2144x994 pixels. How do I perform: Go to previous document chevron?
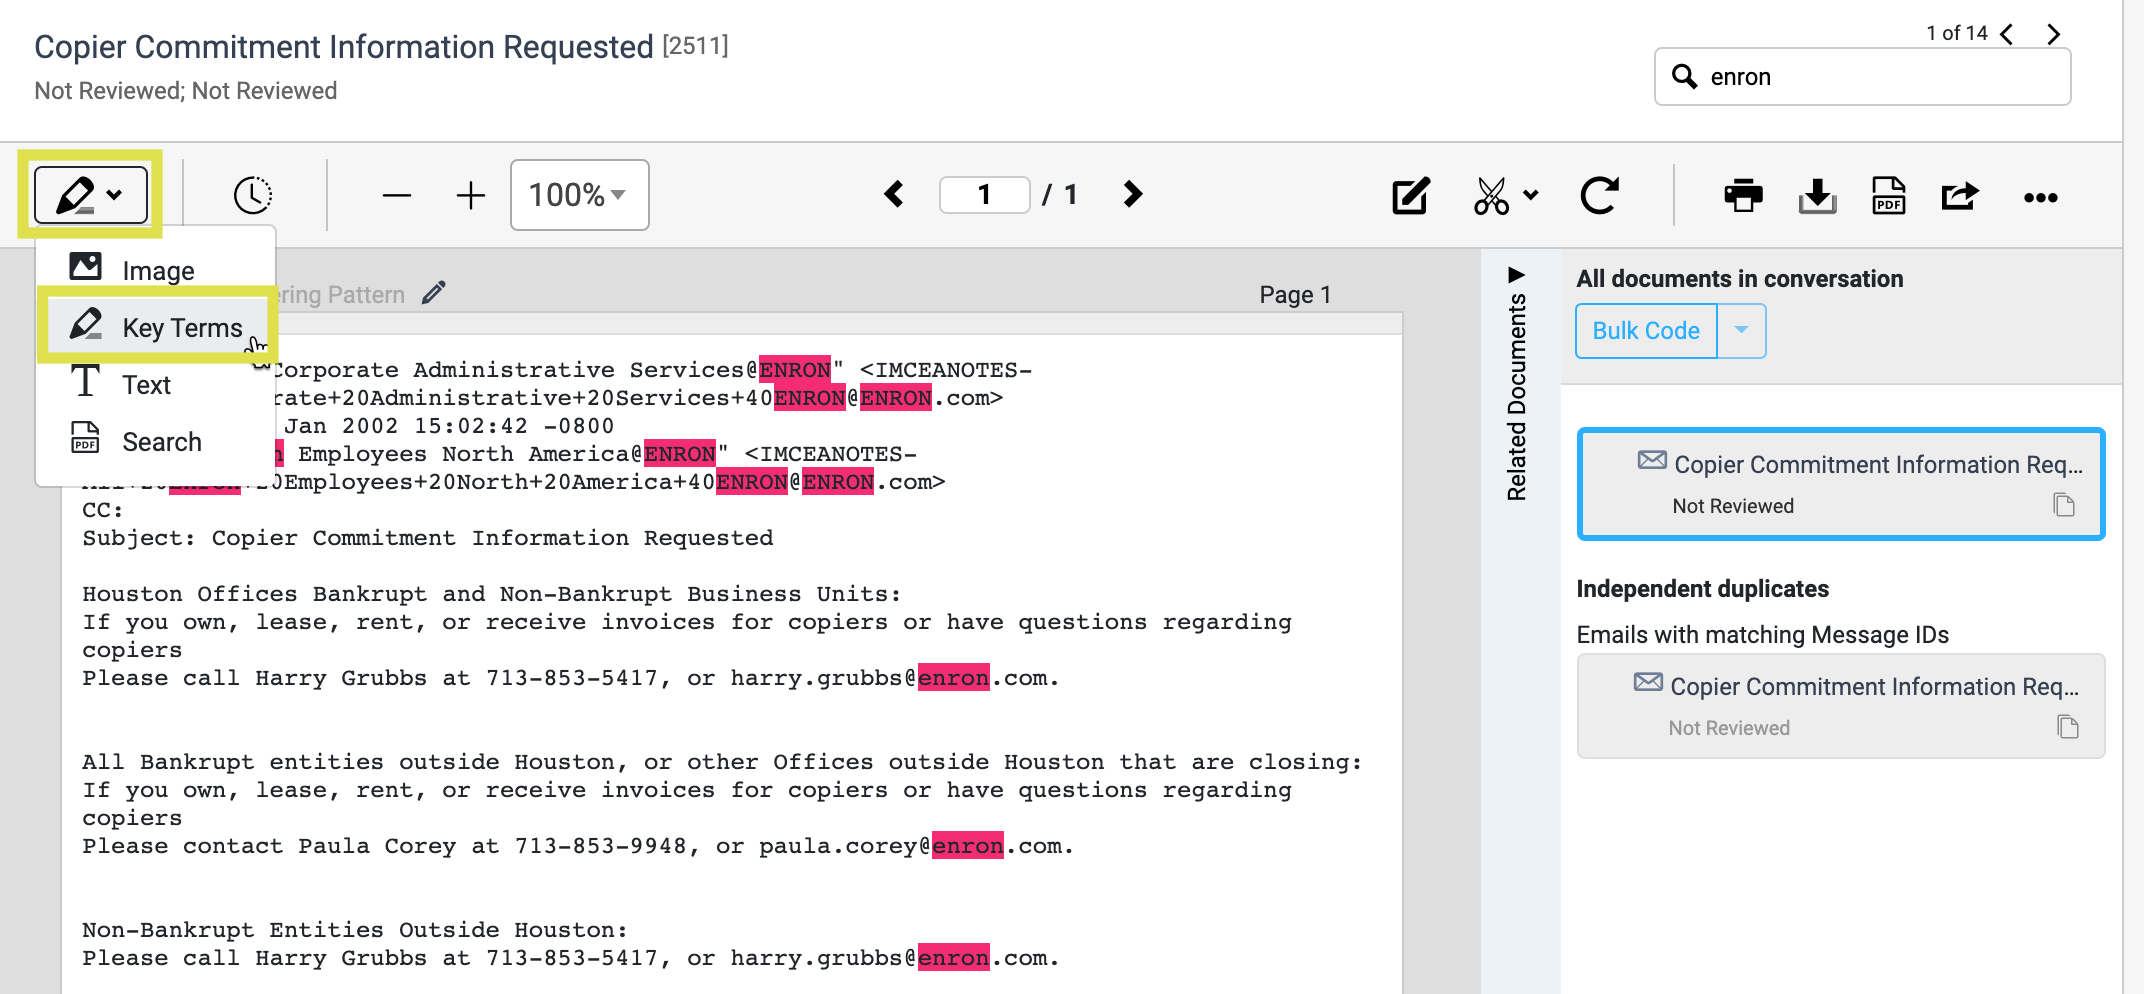coord(2007,34)
